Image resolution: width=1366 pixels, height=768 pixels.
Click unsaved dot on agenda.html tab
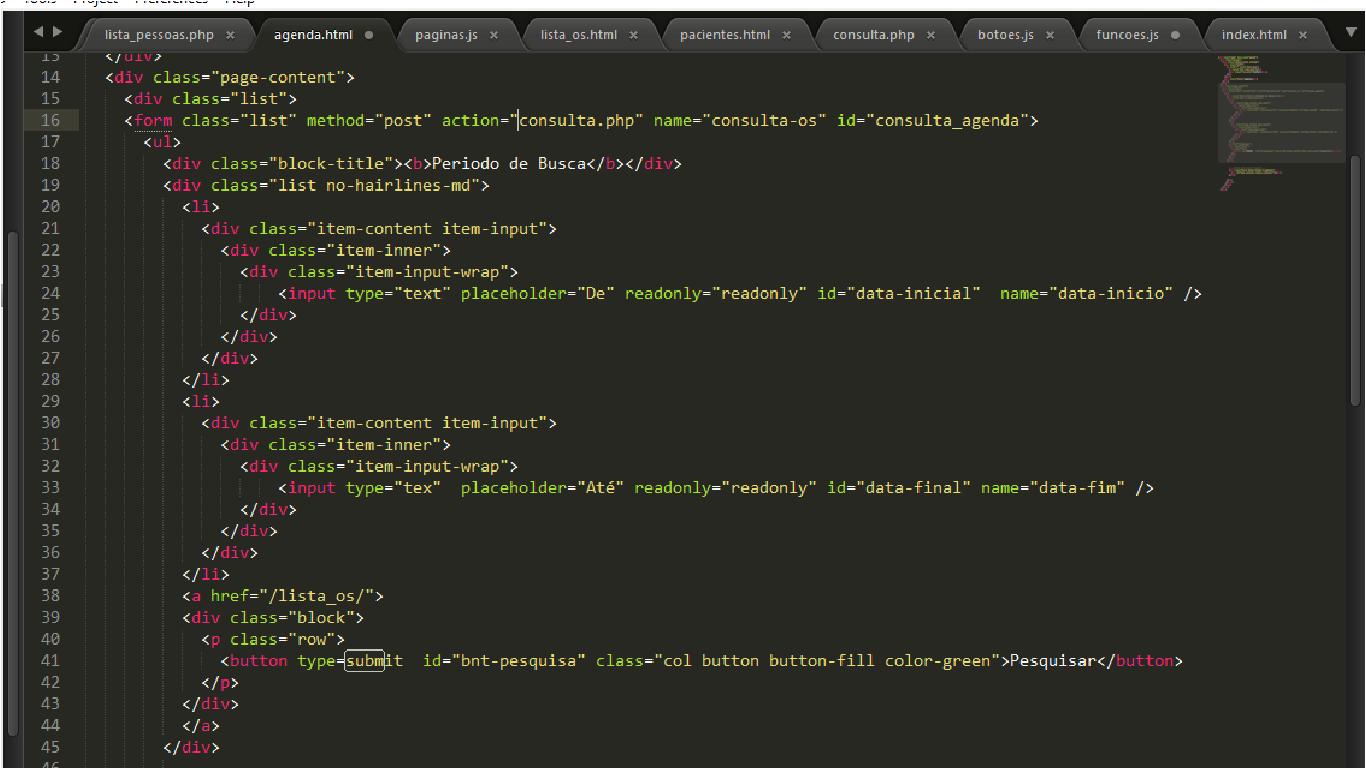[369, 35]
